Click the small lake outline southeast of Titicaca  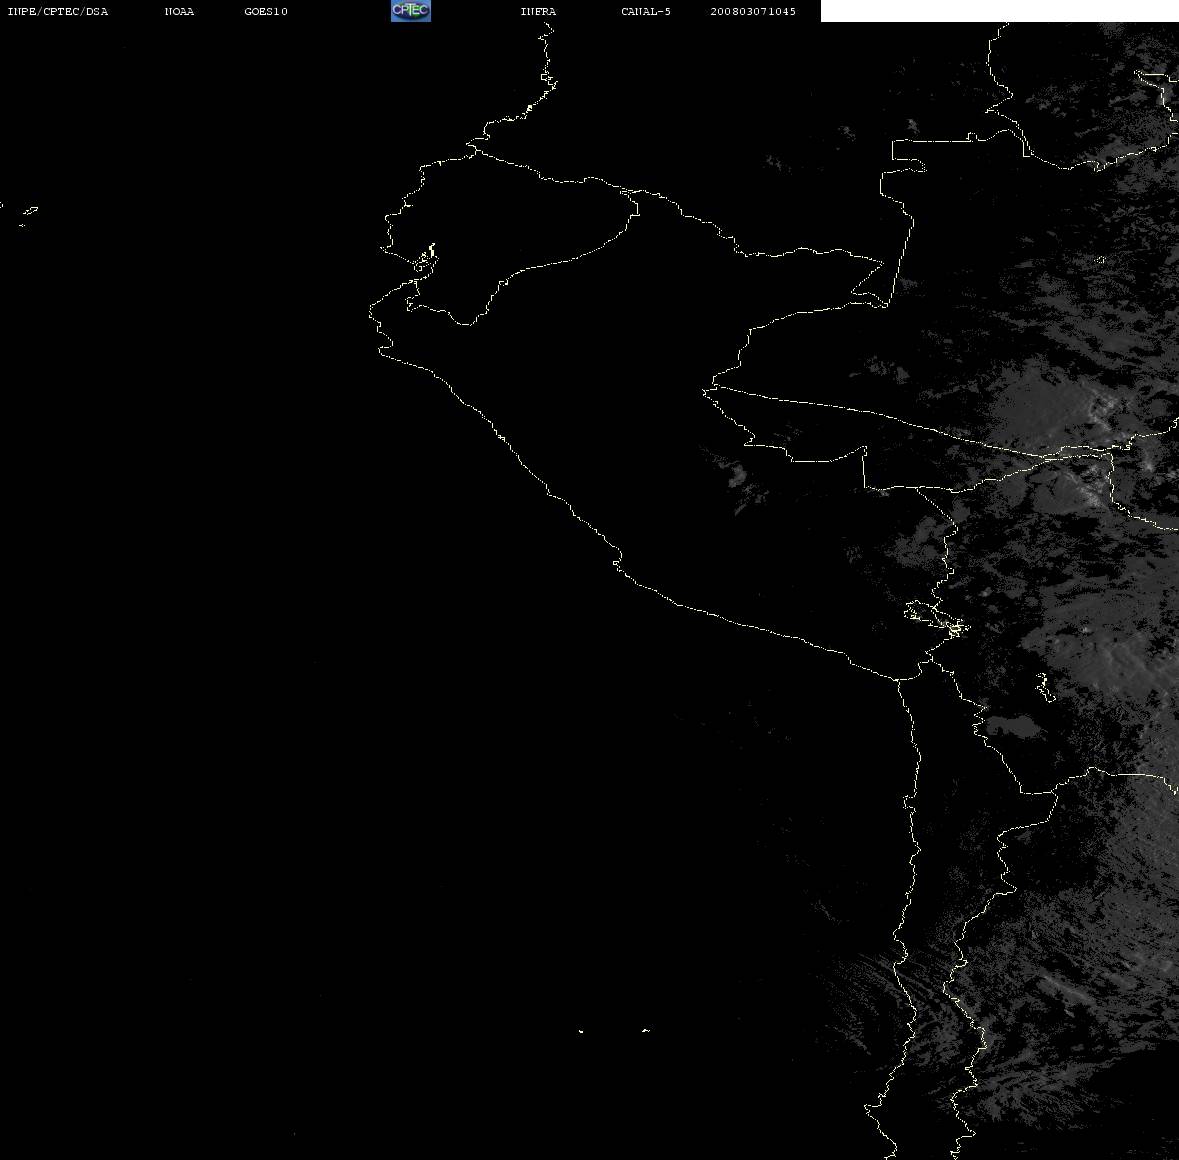[1044, 686]
